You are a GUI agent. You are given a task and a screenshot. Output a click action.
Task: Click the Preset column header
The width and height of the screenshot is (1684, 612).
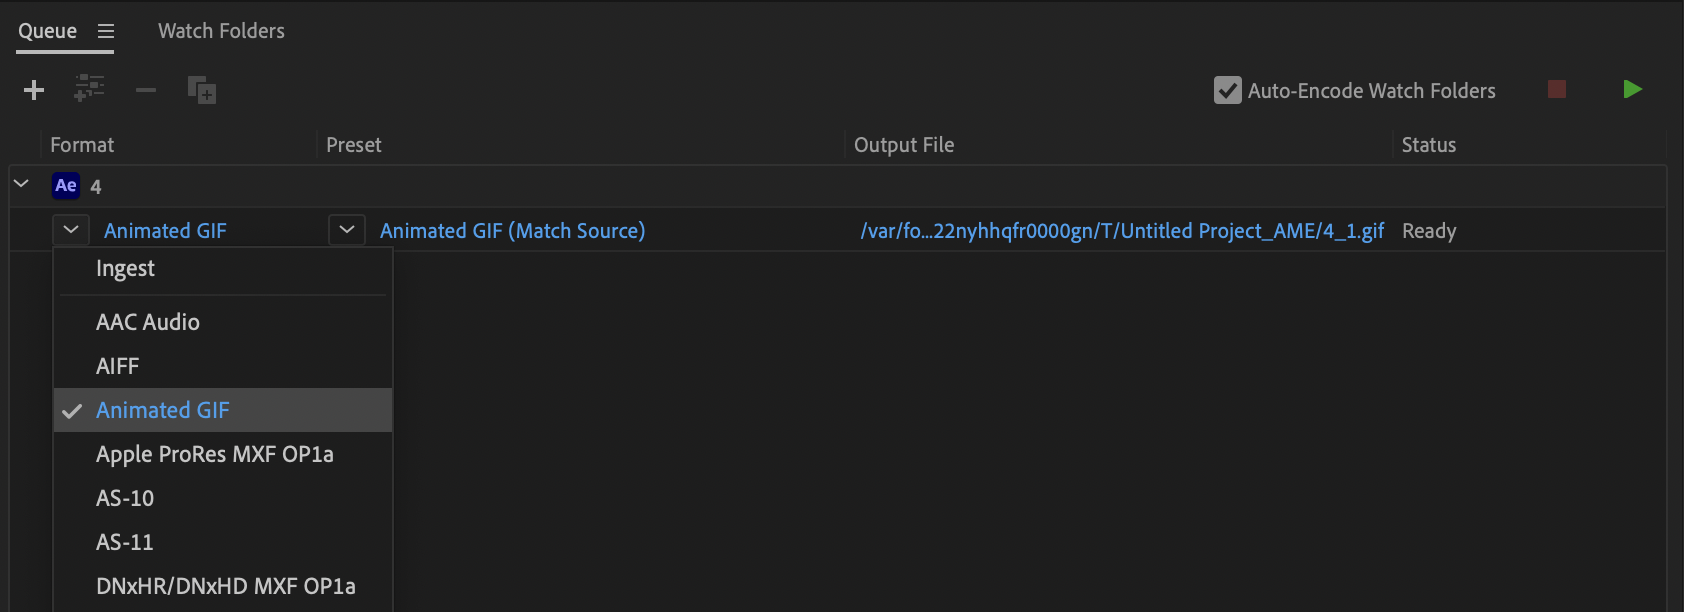pyautogui.click(x=354, y=145)
